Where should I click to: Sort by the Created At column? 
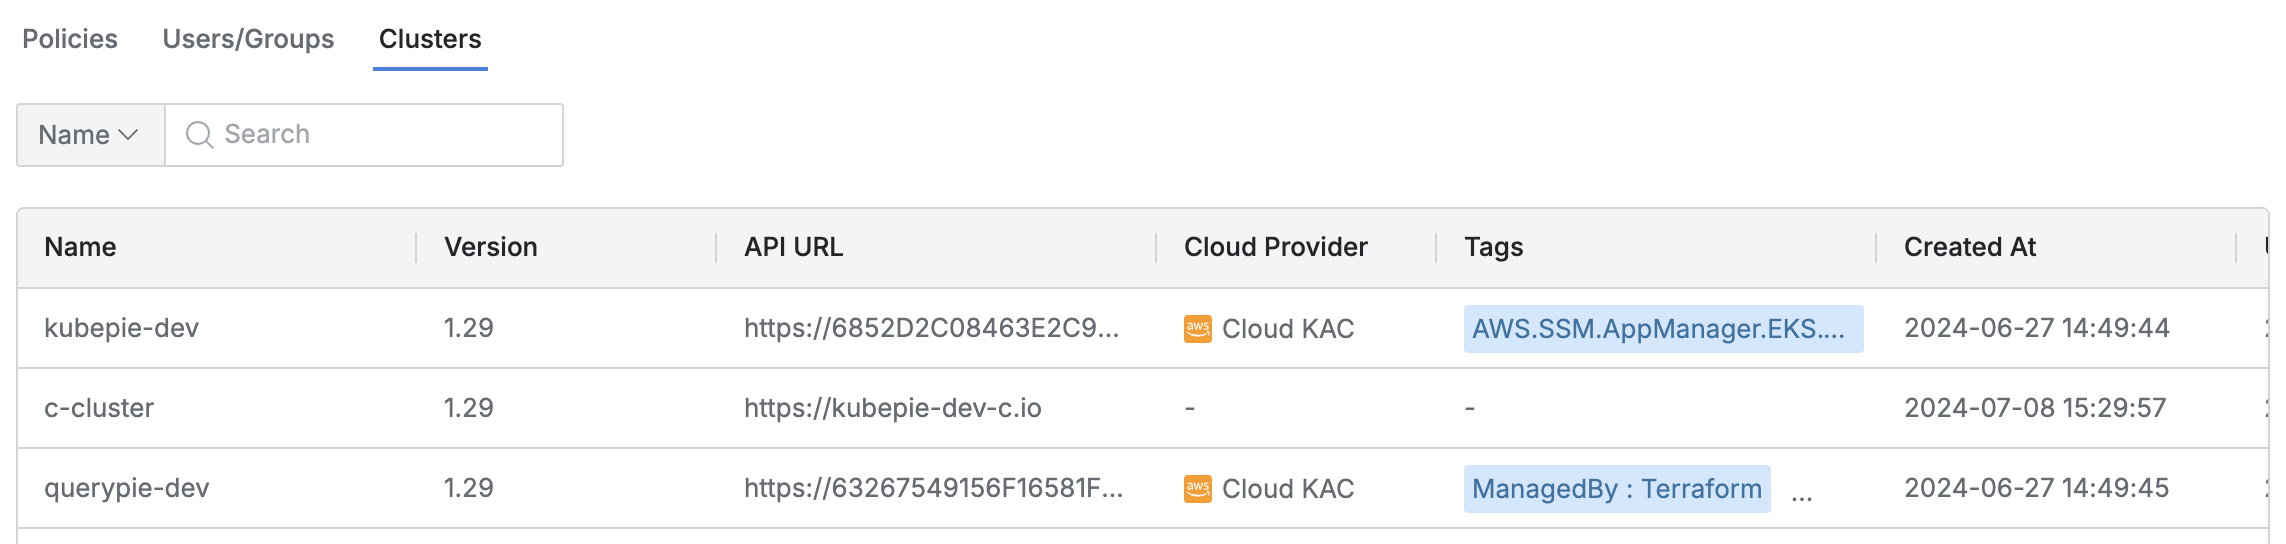point(1969,247)
